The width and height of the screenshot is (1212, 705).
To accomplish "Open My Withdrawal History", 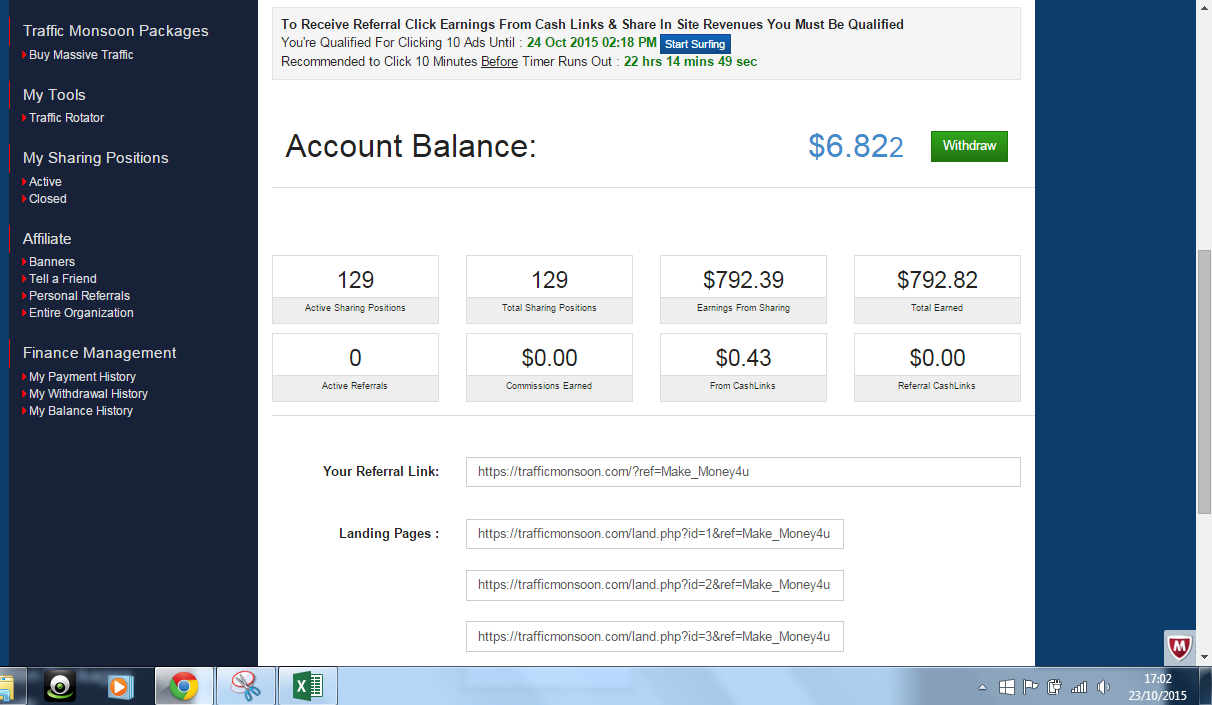I will [88, 394].
